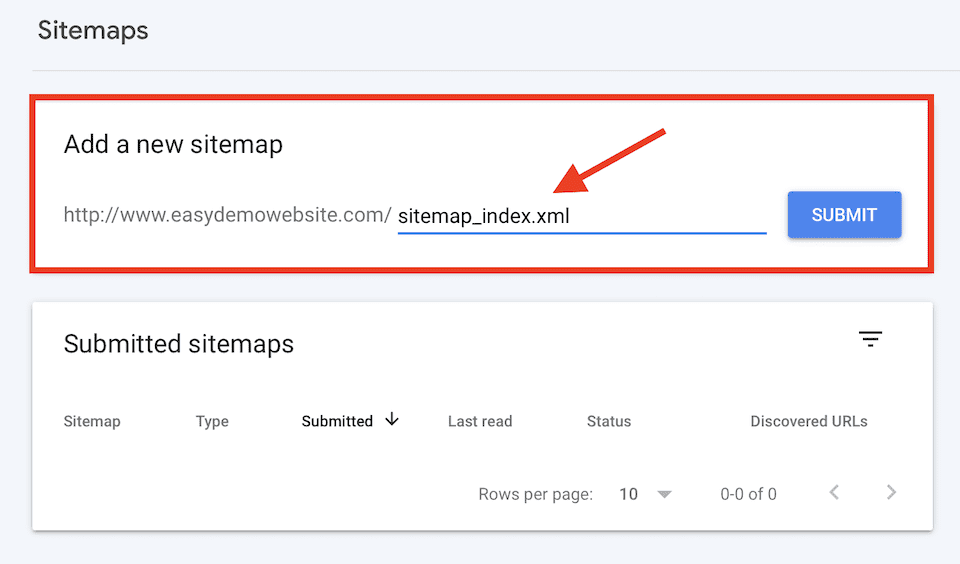Click the Submitted sitemaps heading
Viewport: 960px width, 564px height.
tap(179, 344)
